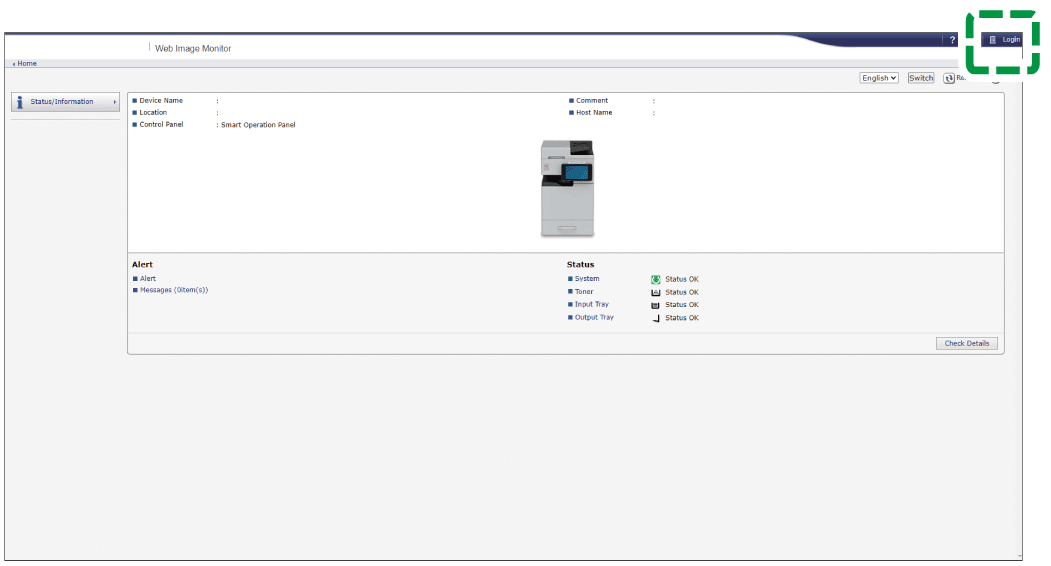Click the Status/Information info icon

tap(19, 102)
